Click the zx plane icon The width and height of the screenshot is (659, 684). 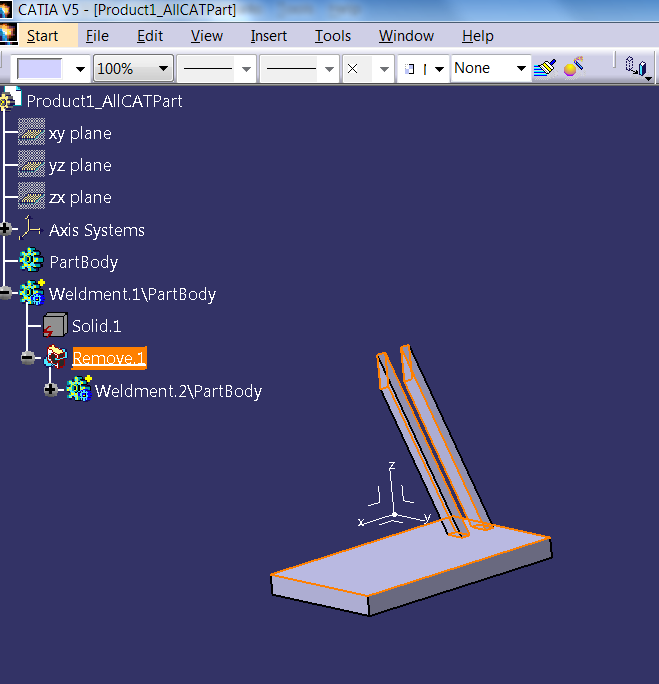[x=31, y=196]
